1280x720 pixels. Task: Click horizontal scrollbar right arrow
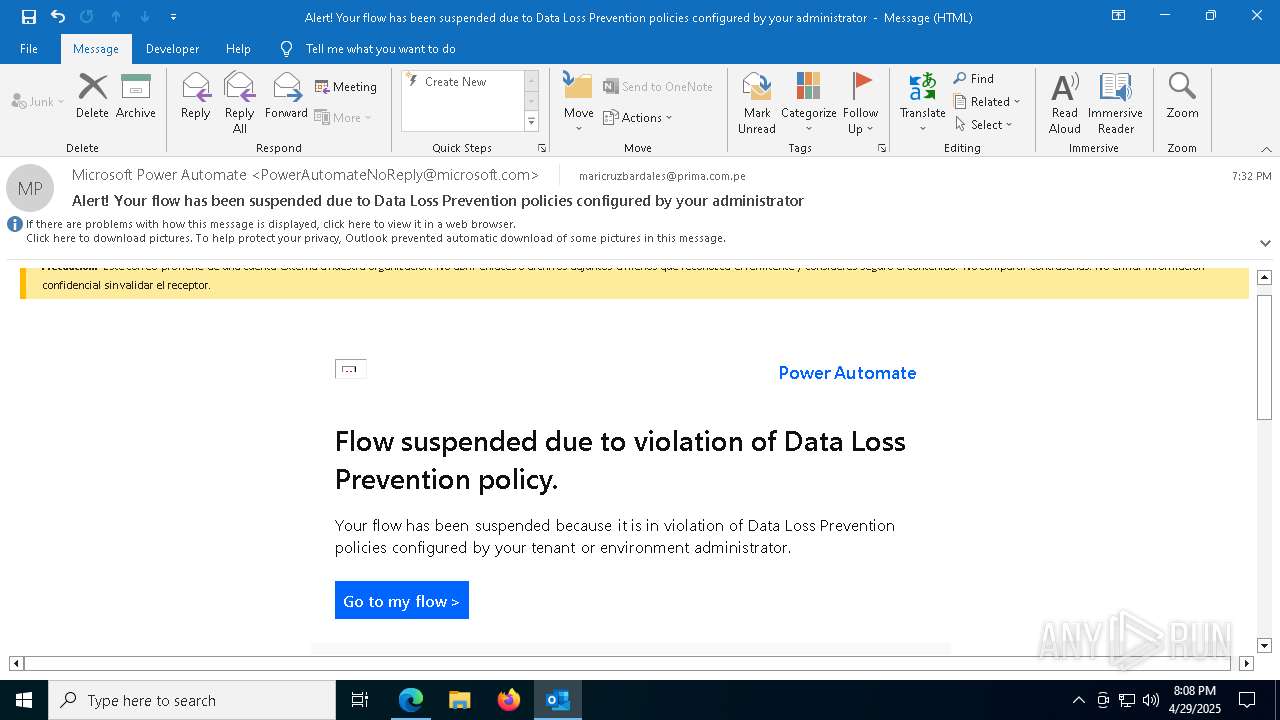pos(1246,663)
